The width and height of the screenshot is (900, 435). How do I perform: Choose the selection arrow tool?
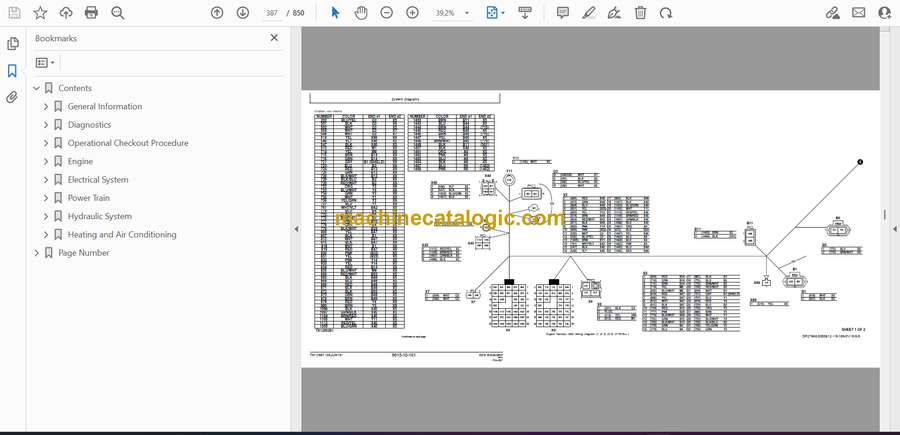(x=336, y=13)
